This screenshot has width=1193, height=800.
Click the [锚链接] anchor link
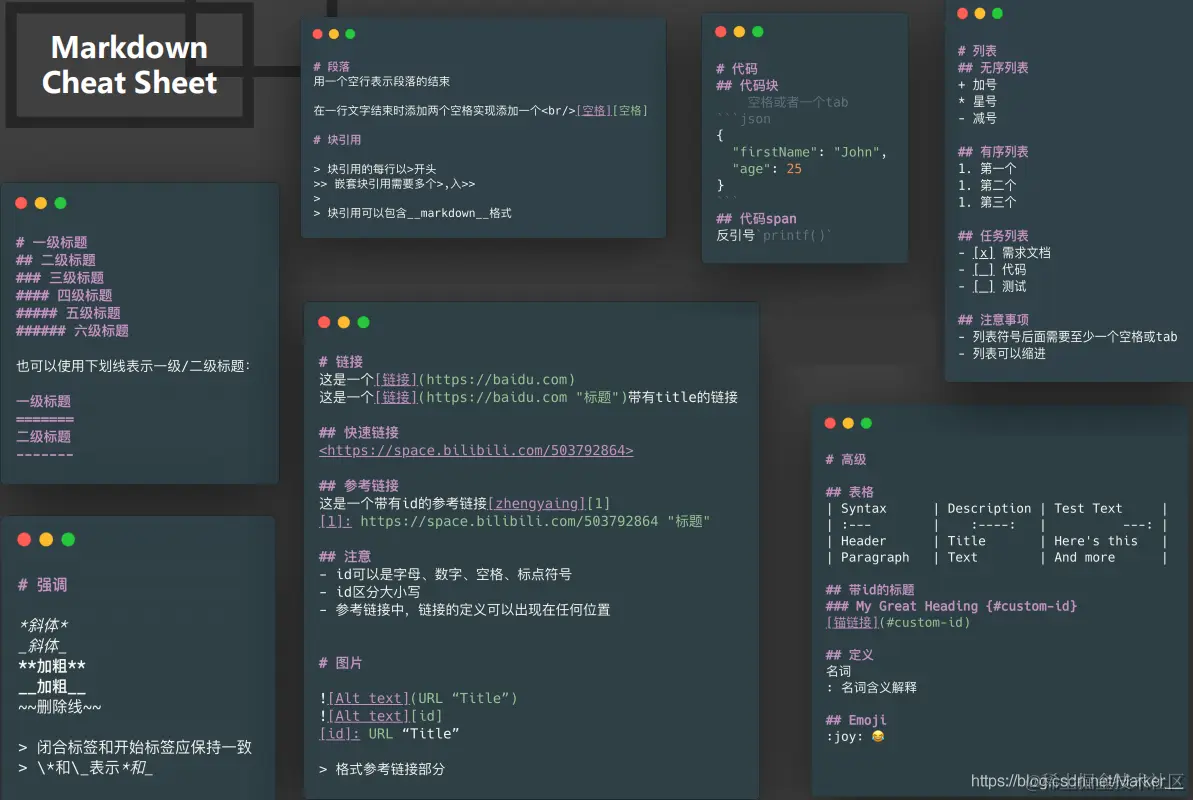click(x=852, y=622)
